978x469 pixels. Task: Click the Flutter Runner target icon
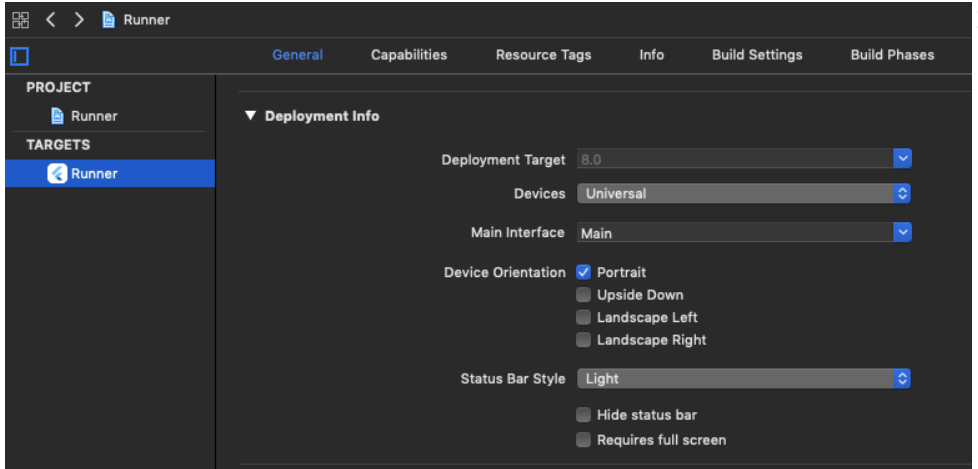56,174
